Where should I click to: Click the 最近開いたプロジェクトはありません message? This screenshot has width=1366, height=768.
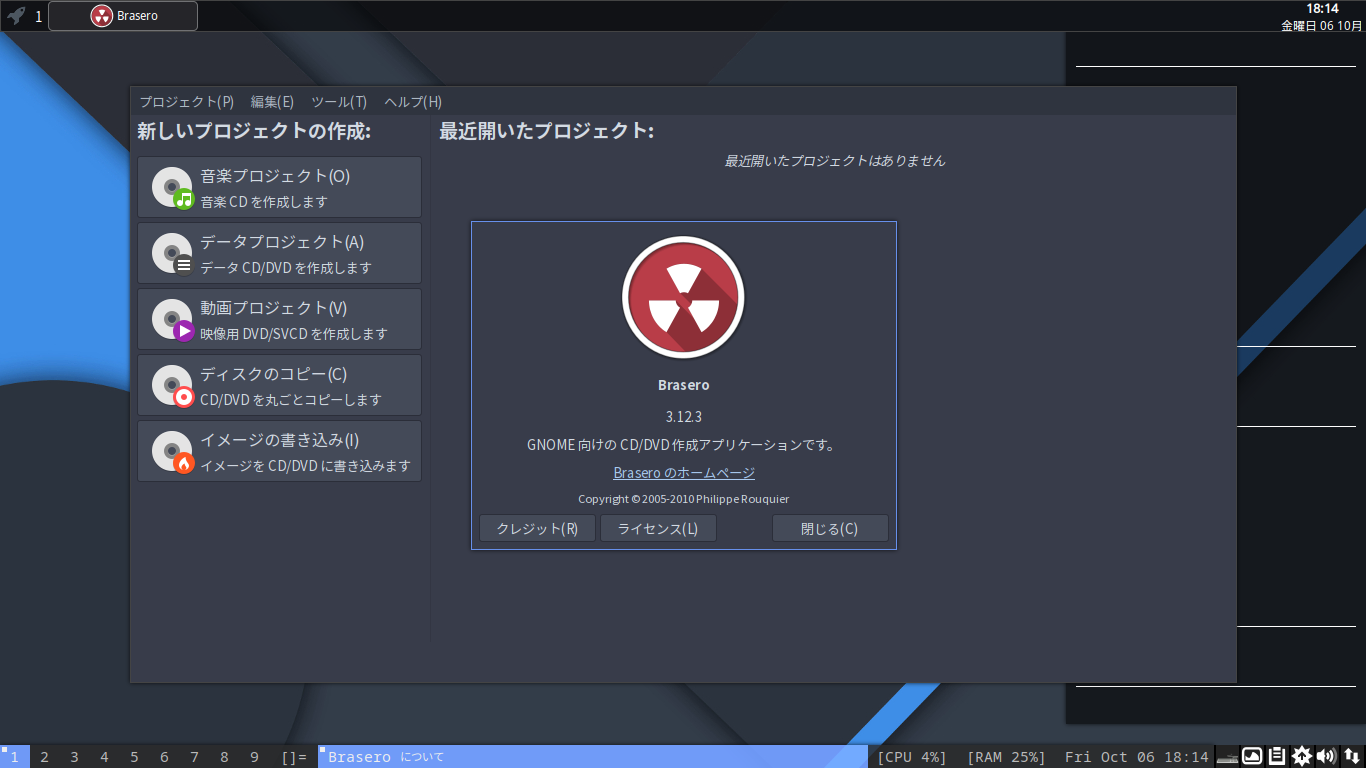(835, 160)
